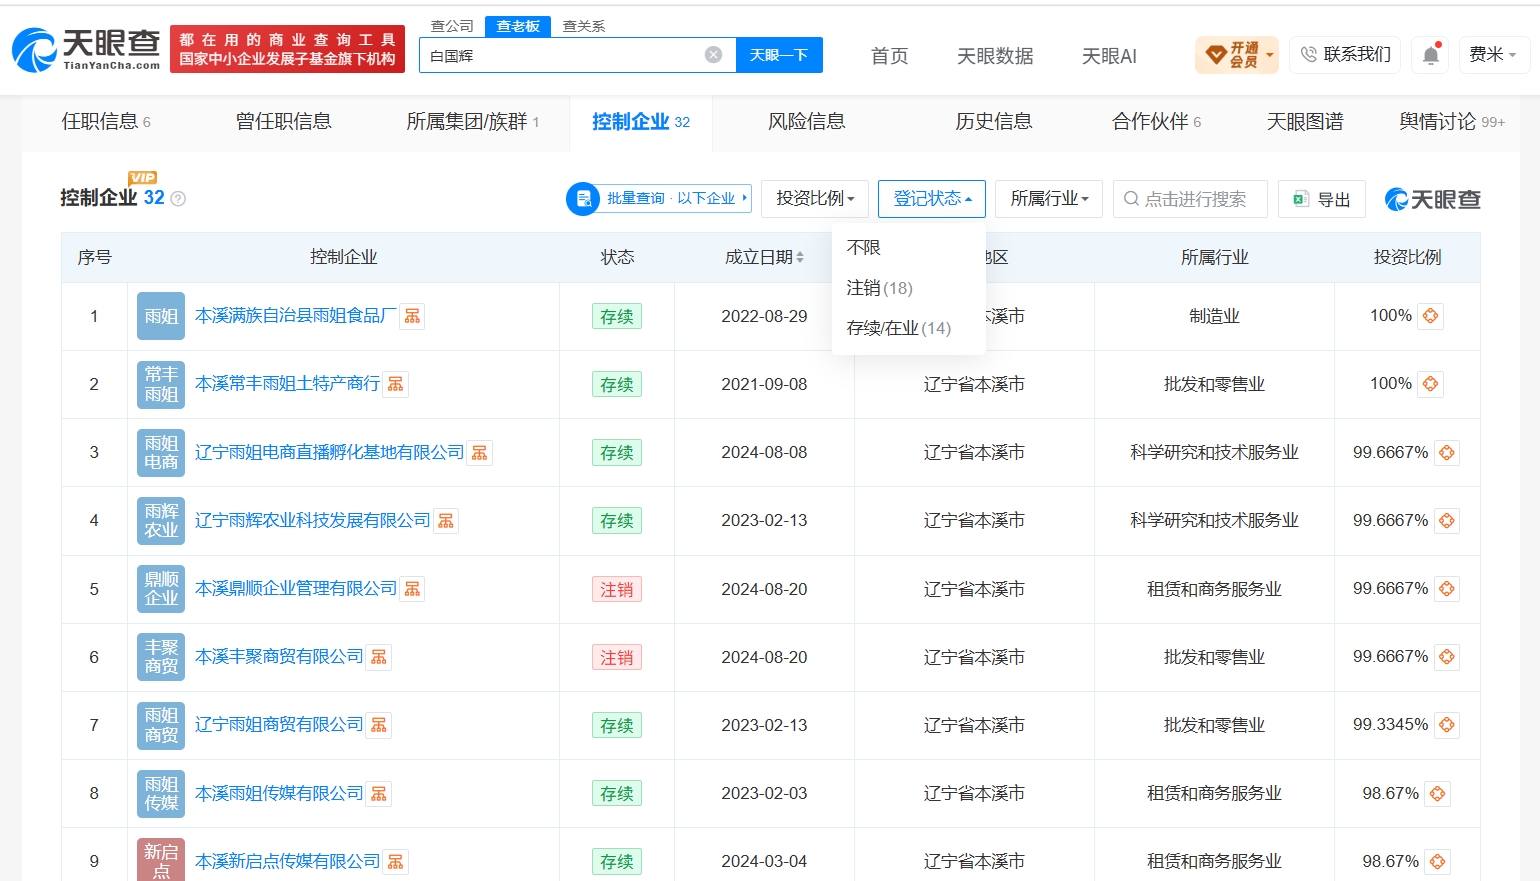Image resolution: width=1540 pixels, height=881 pixels.
Task: Sort by 成立日期 column arrows
Action: click(x=800, y=258)
